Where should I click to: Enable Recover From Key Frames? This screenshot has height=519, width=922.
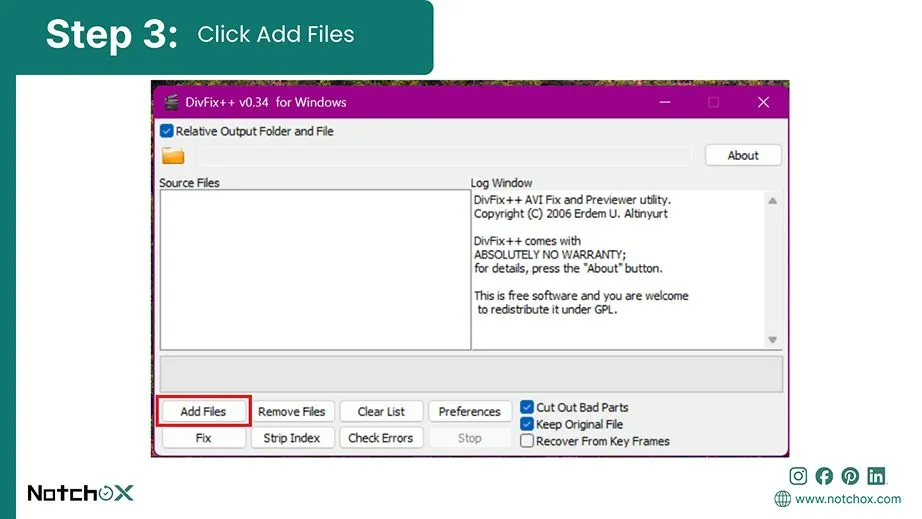pyautogui.click(x=527, y=441)
